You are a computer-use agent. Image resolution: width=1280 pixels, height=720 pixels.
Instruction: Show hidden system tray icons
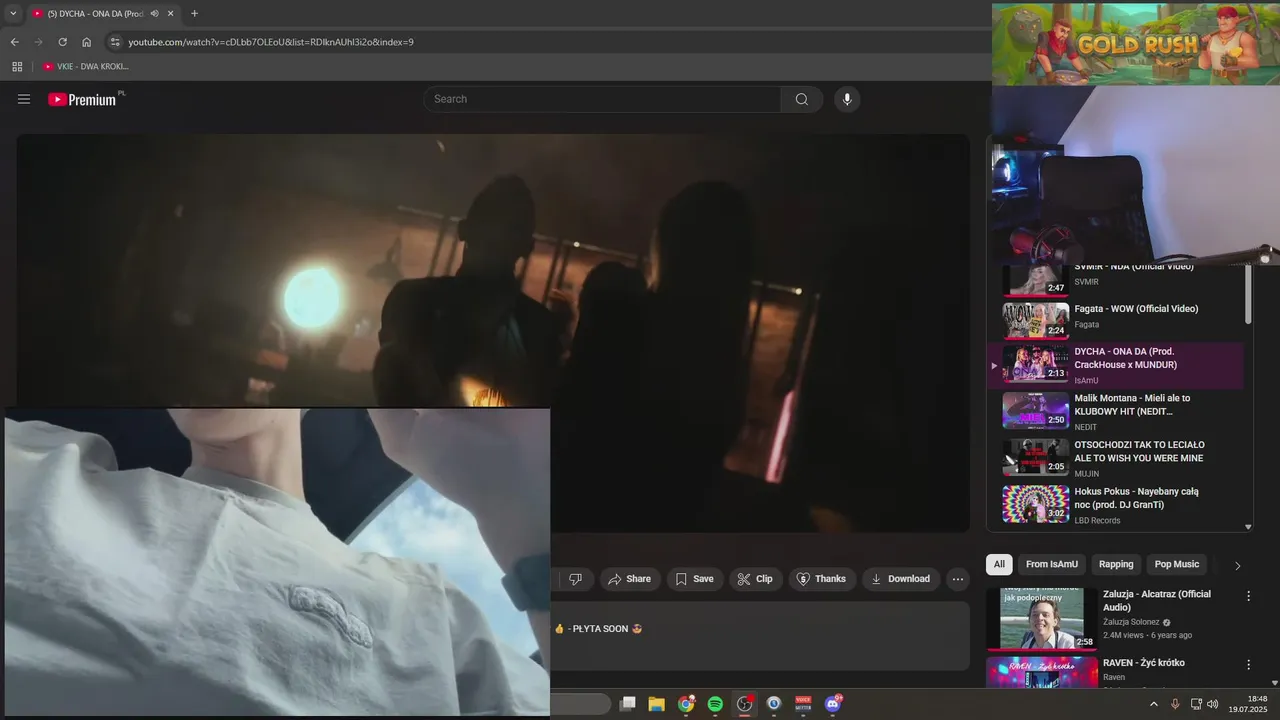tap(1153, 704)
